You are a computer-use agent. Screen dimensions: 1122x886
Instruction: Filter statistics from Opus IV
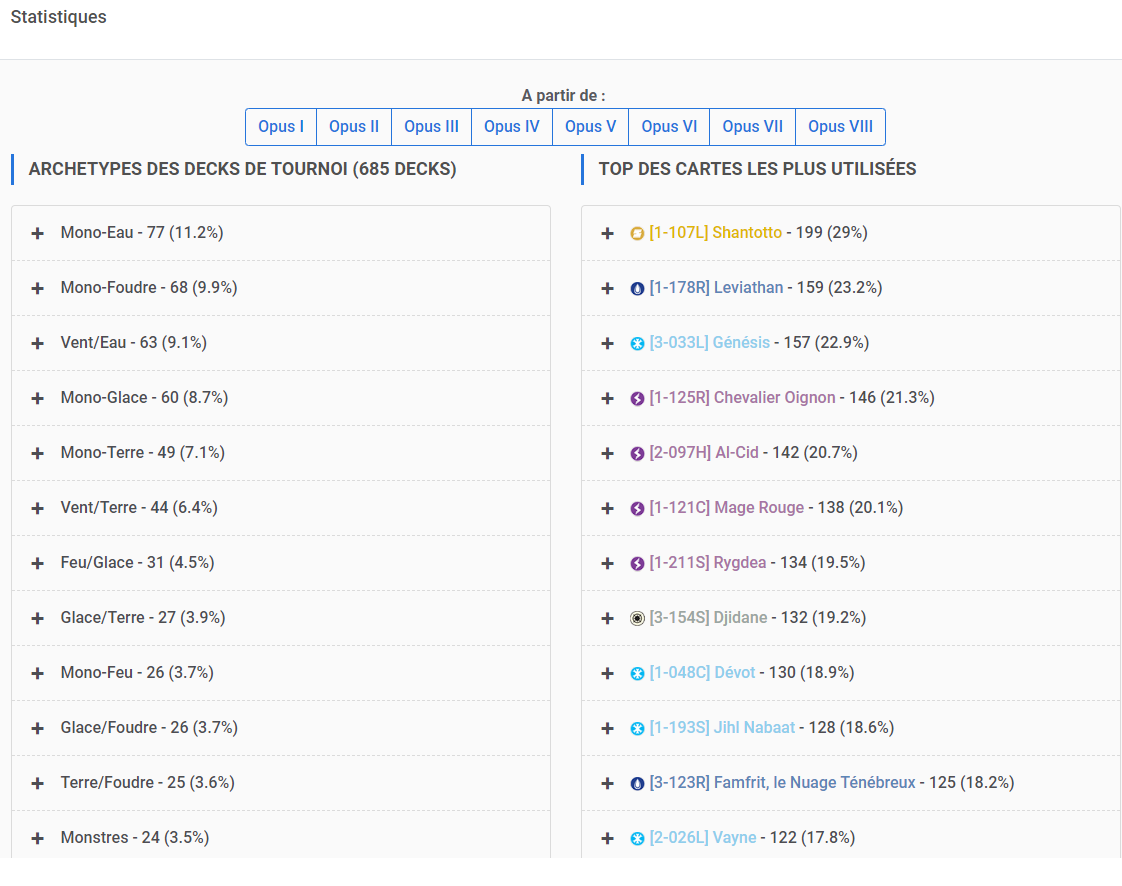512,127
